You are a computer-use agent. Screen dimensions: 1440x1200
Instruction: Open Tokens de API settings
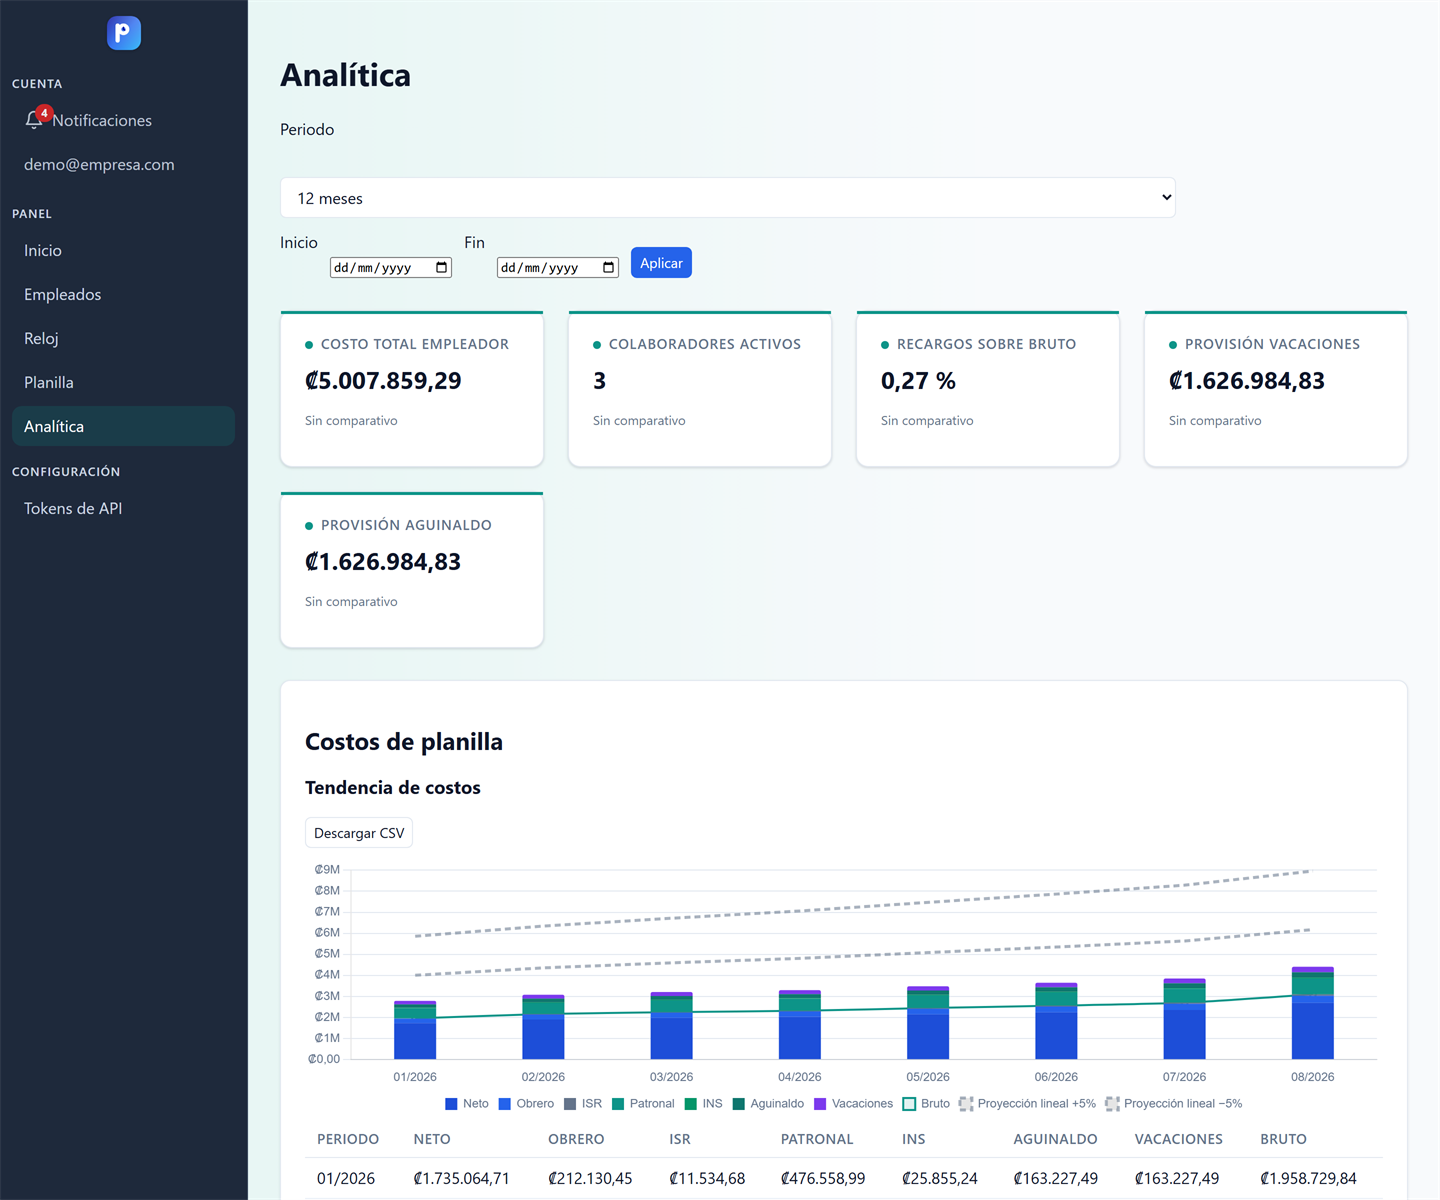(x=124, y=509)
